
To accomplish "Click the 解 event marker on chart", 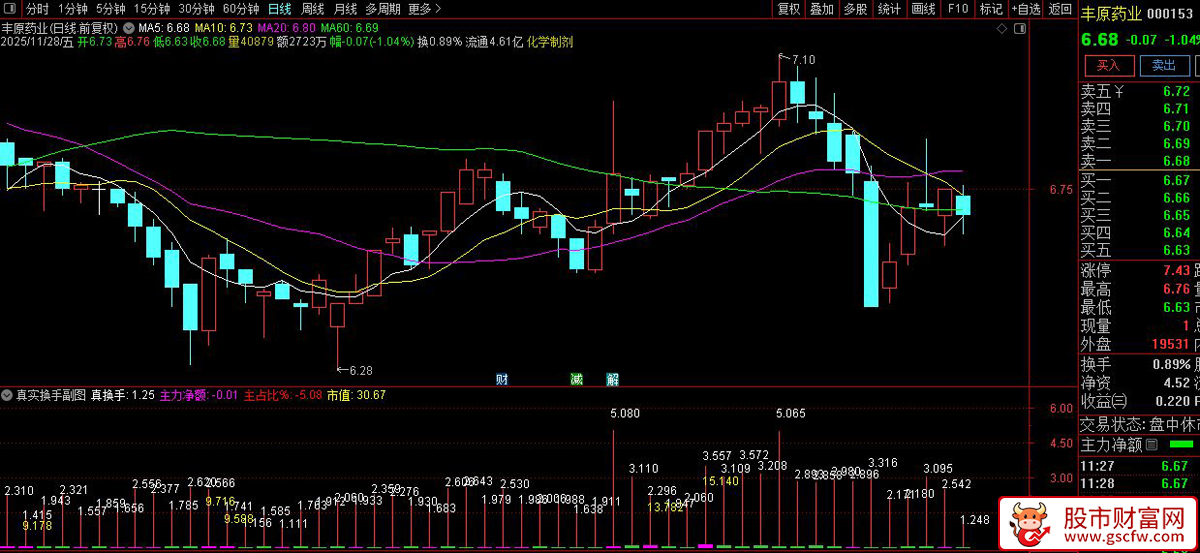I will pyautogui.click(x=612, y=379).
